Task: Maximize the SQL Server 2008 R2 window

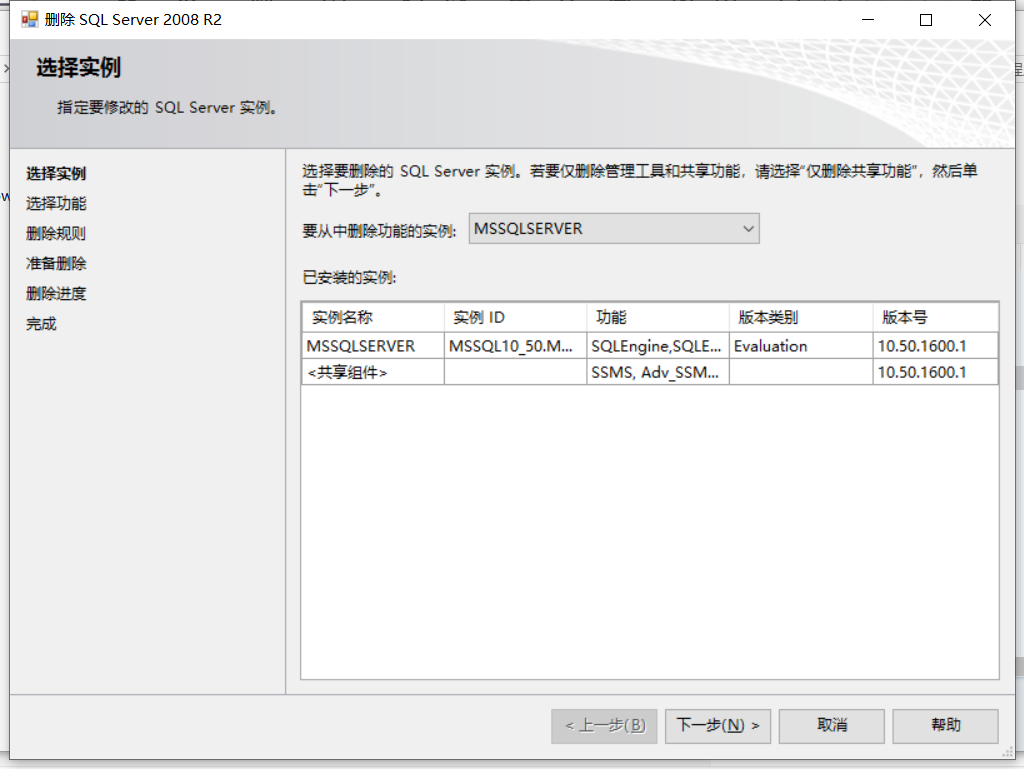Action: pos(925,20)
